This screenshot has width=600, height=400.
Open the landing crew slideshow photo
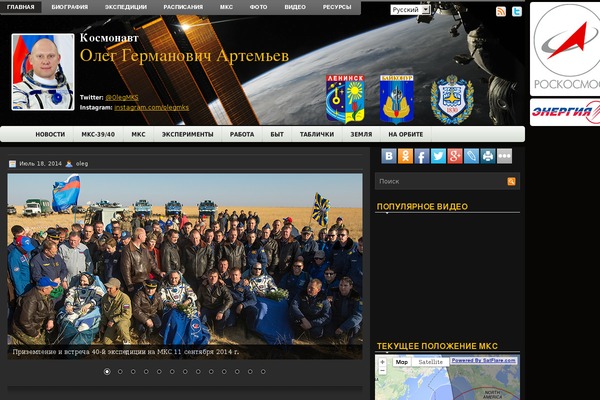[x=185, y=266]
